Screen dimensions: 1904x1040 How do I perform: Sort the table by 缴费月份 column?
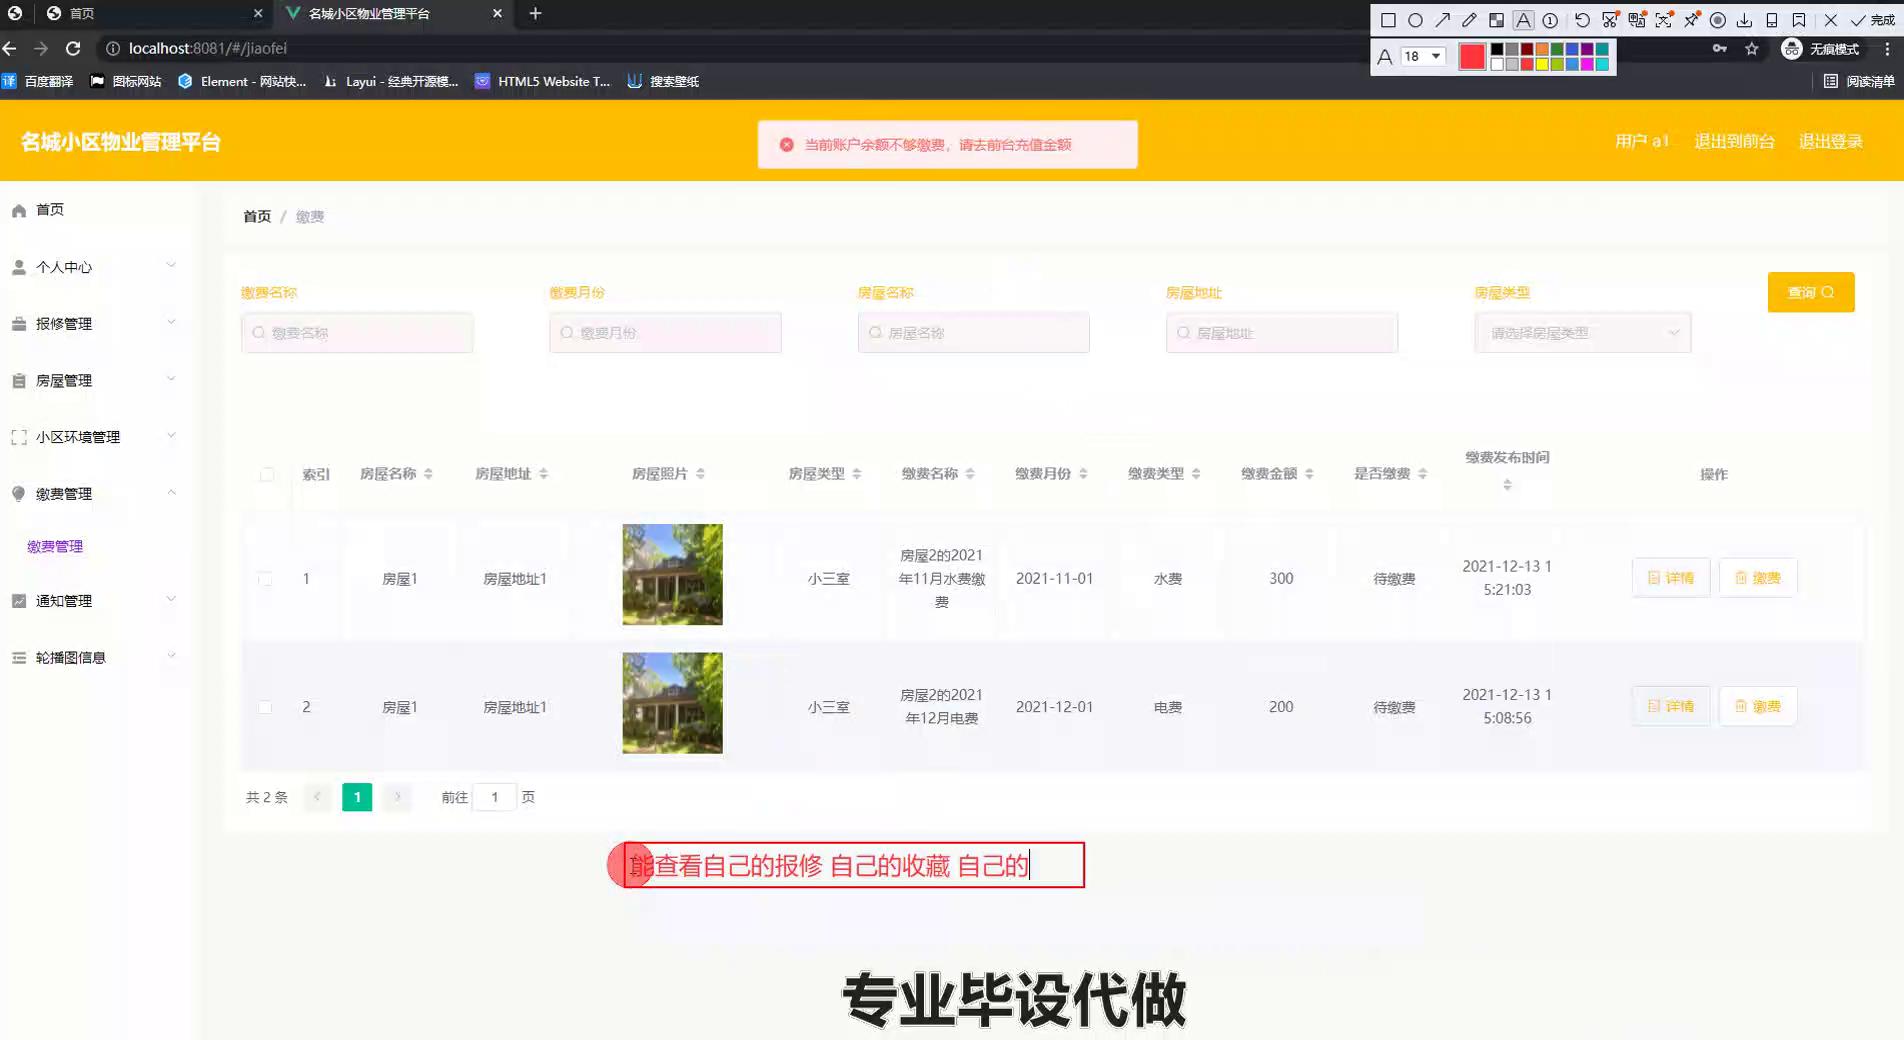(1083, 474)
